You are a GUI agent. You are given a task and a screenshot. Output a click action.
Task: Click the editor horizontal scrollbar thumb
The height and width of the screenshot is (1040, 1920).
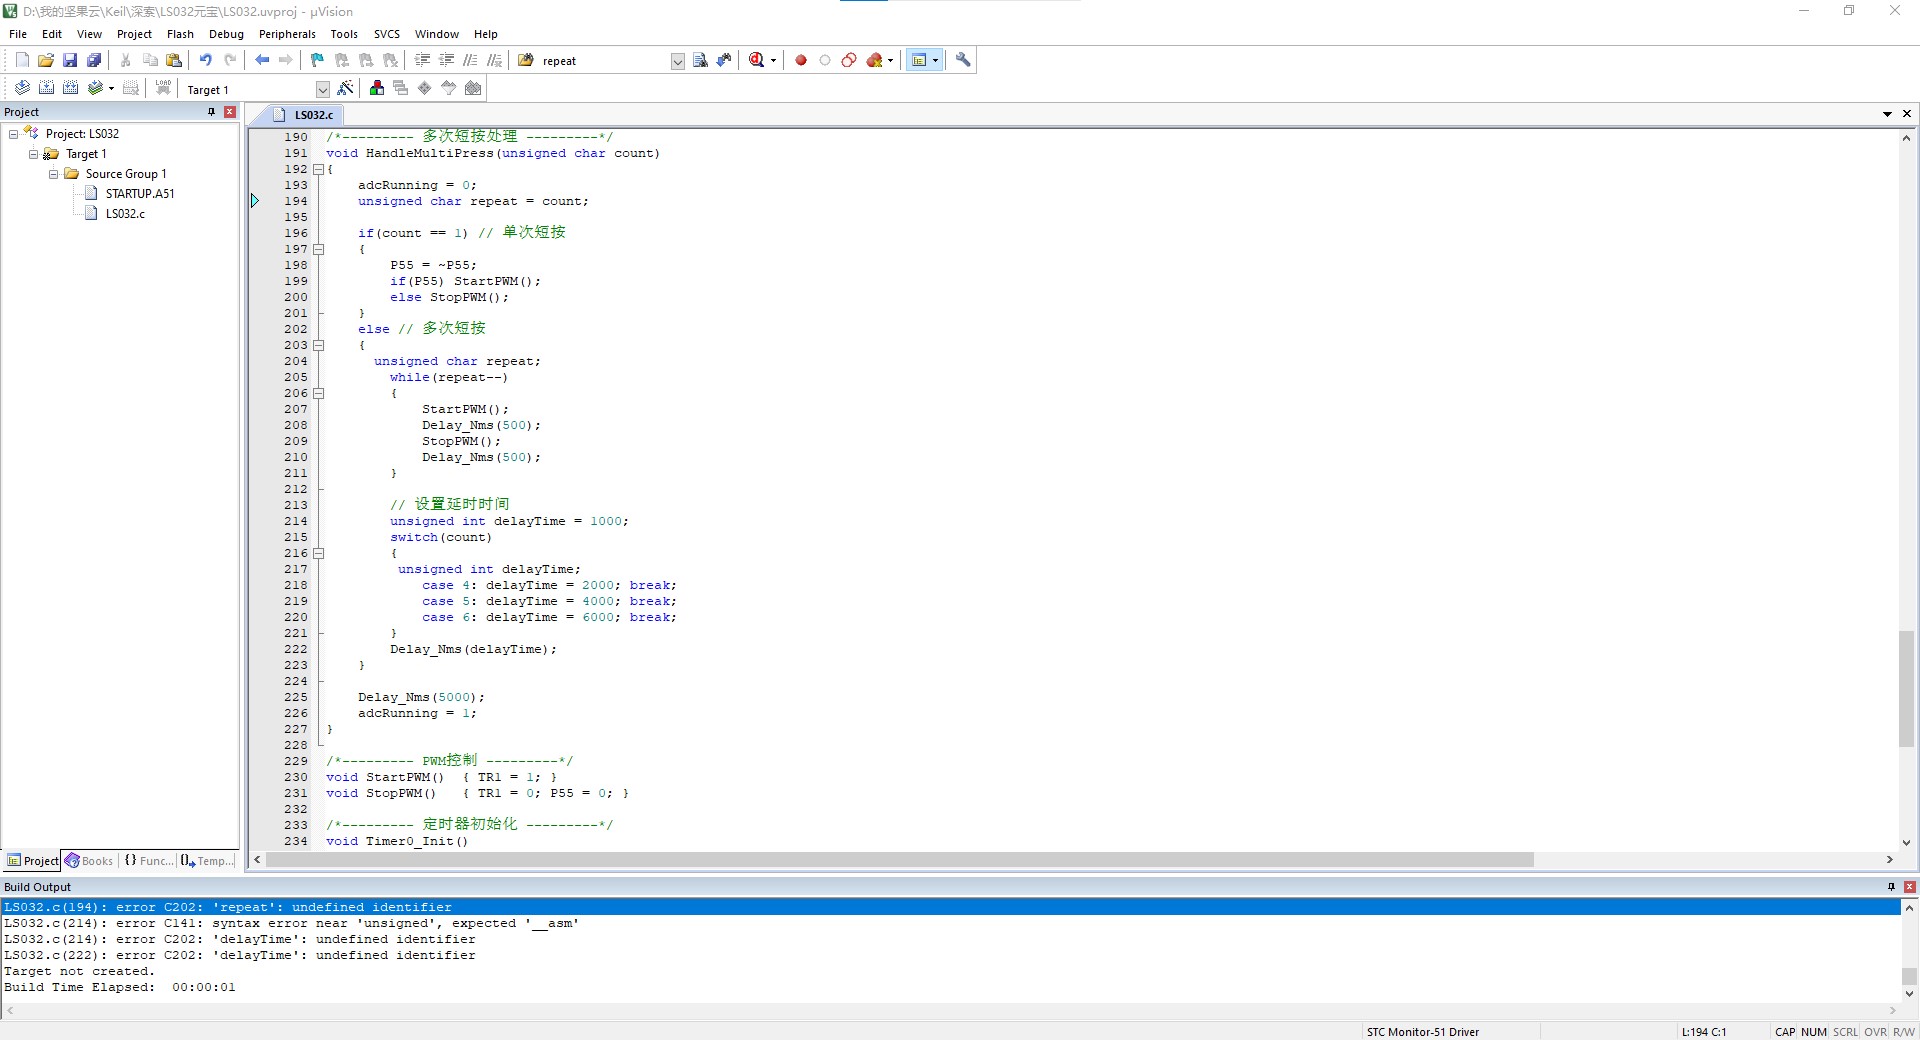pyautogui.click(x=900, y=860)
